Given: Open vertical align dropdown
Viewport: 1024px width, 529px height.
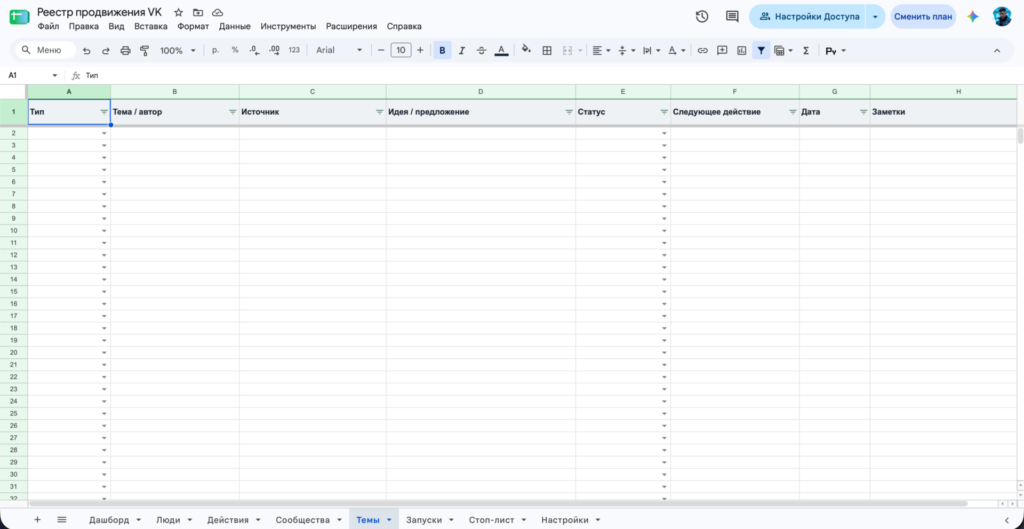Looking at the screenshot, I should [626, 50].
